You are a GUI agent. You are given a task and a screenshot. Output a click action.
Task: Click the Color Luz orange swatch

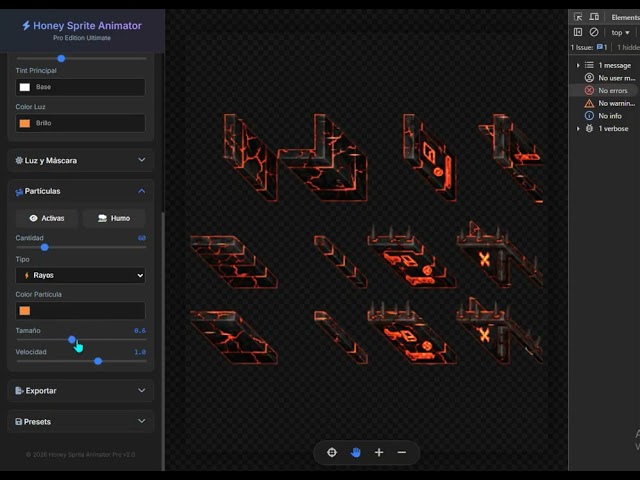click(x=25, y=123)
